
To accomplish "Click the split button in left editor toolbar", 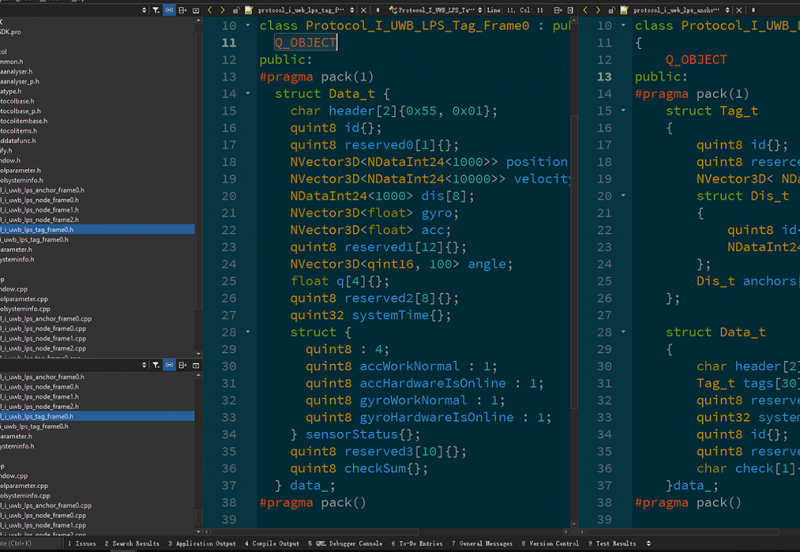I will click(x=558, y=10).
